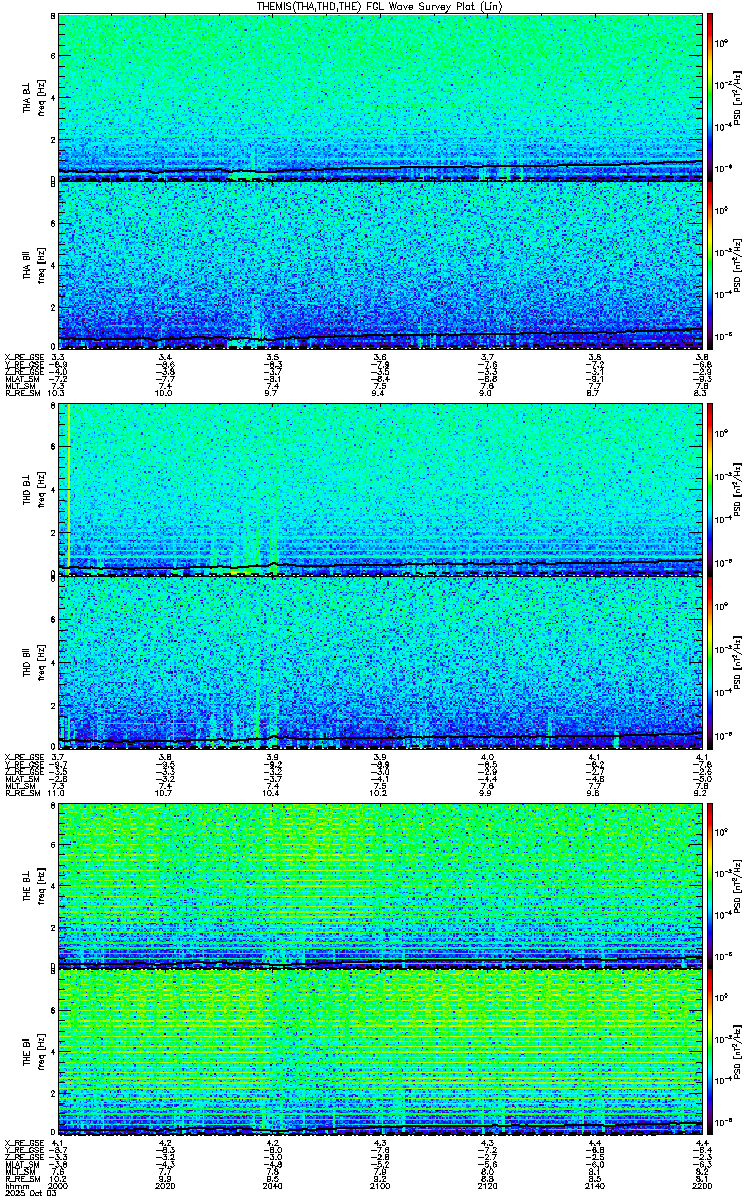Viewport: 750px width, 1200px height.
Task: Click the 2100 time tick label
Action: [x=380, y=1187]
